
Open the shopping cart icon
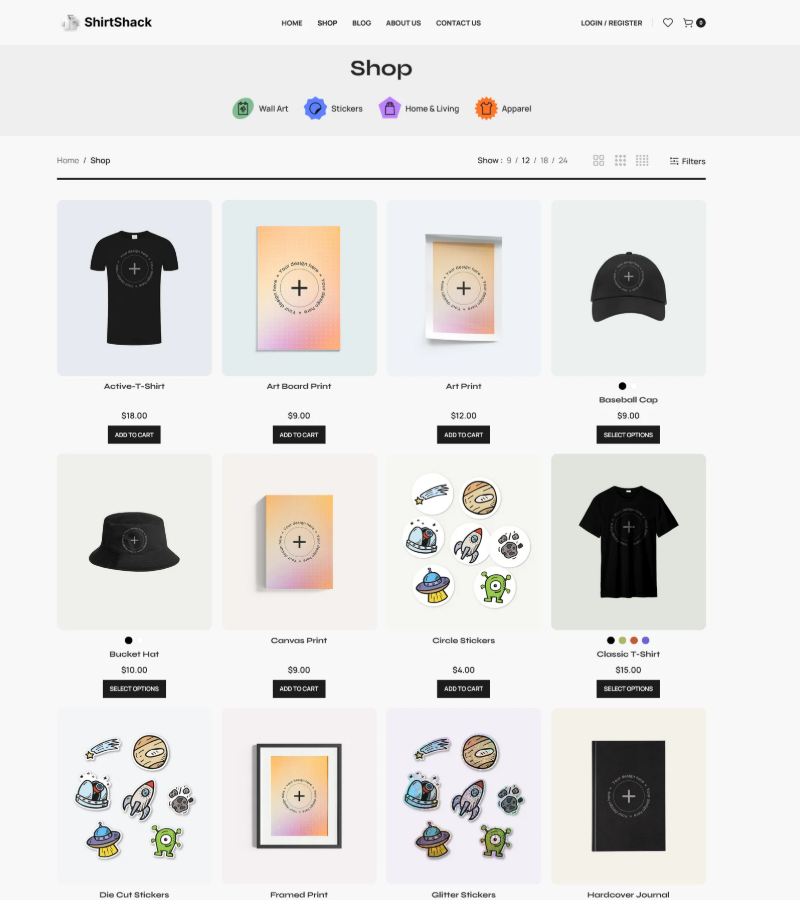[688, 23]
